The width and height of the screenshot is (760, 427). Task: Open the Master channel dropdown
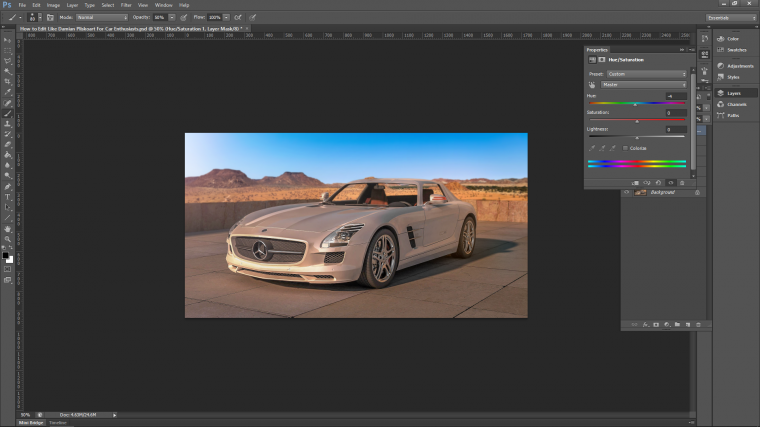click(x=644, y=85)
